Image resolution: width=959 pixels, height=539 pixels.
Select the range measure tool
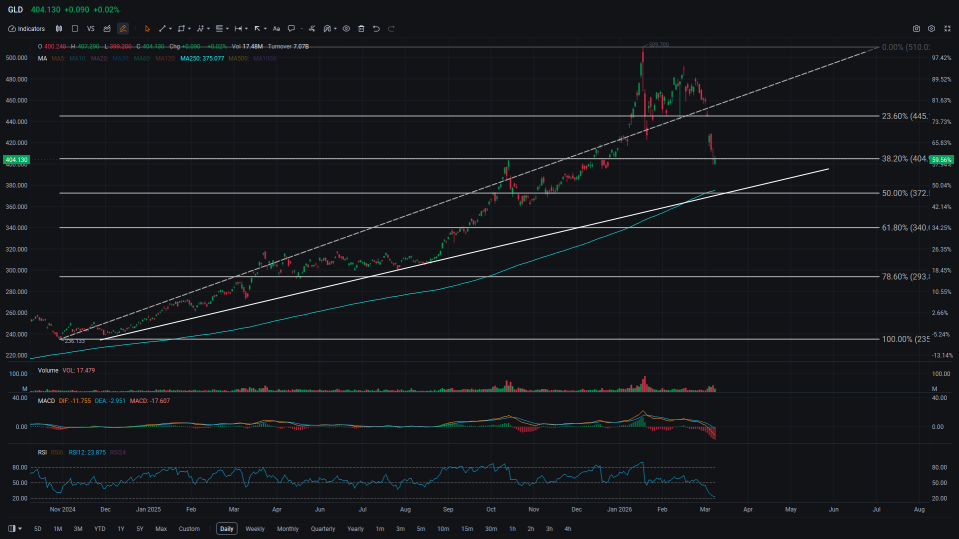coord(238,29)
